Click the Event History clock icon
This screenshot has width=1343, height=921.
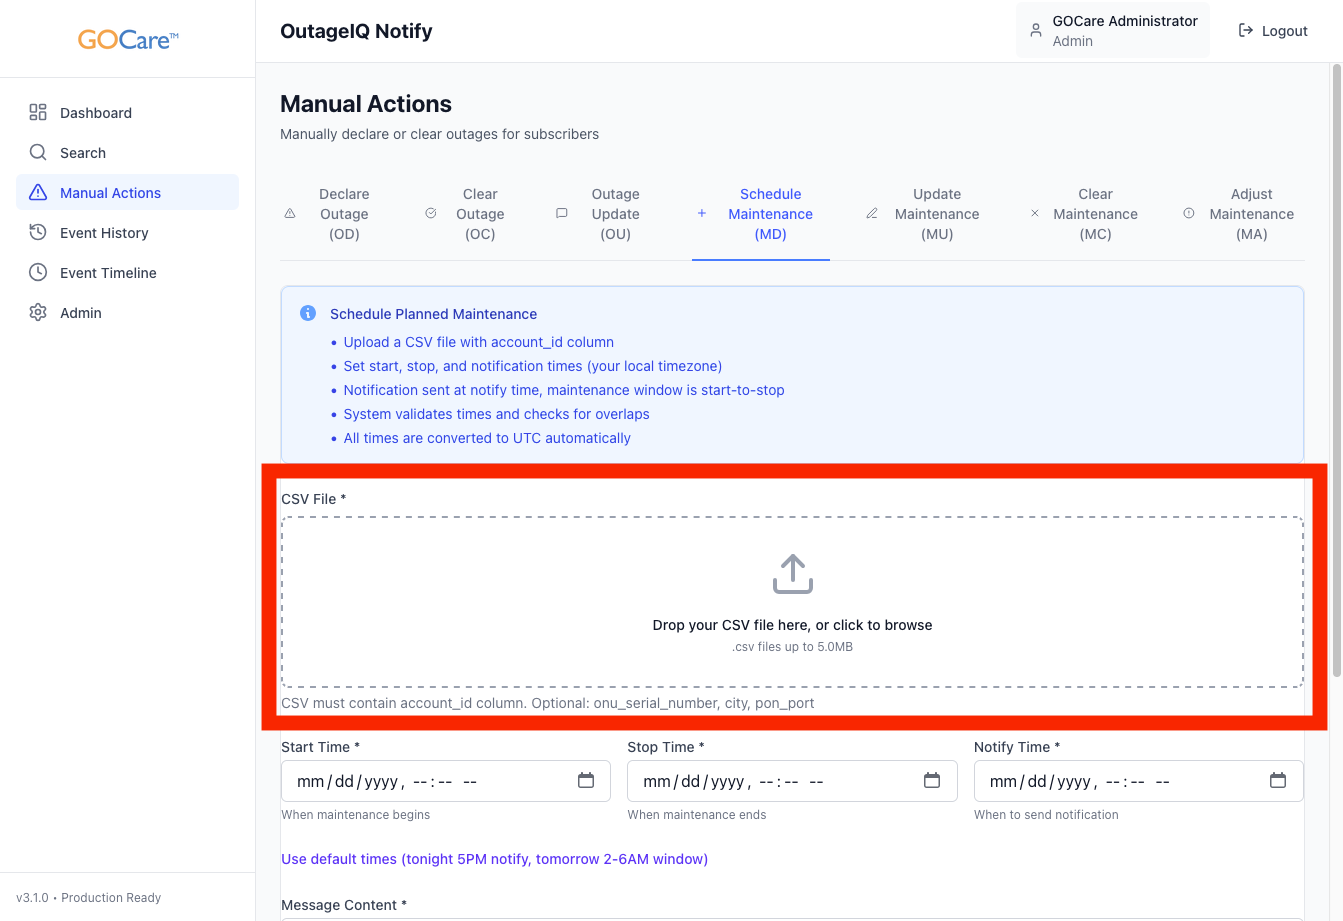(38, 233)
